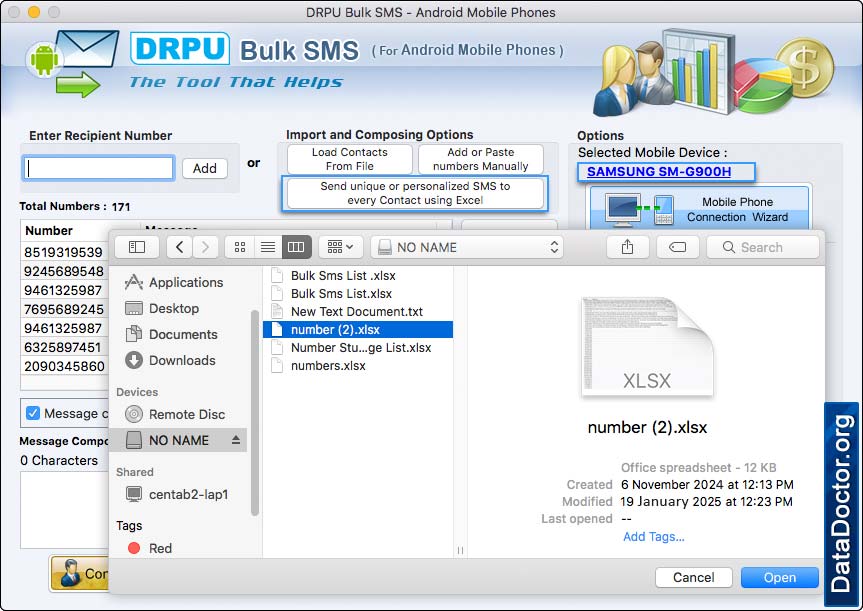Select file 'numbers.xlsx'
Image resolution: width=863 pixels, height=611 pixels.
(358, 365)
